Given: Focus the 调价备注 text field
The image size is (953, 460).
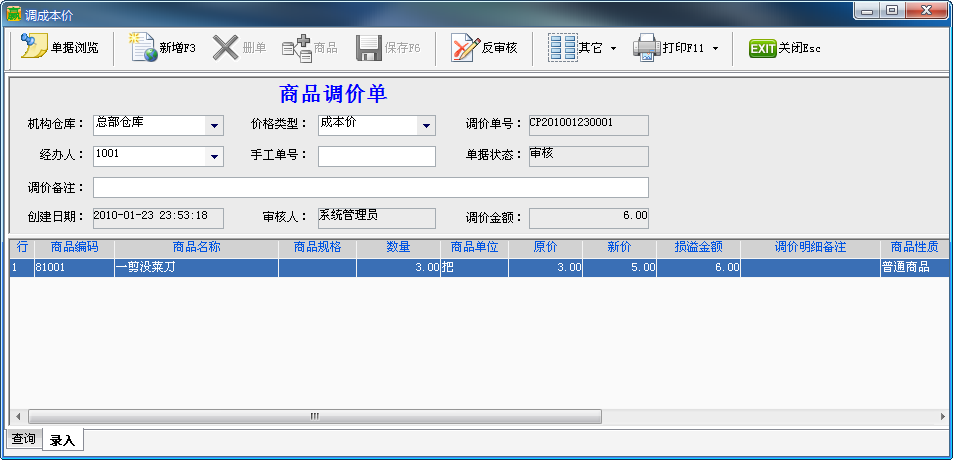Looking at the screenshot, I should click(x=370, y=188).
